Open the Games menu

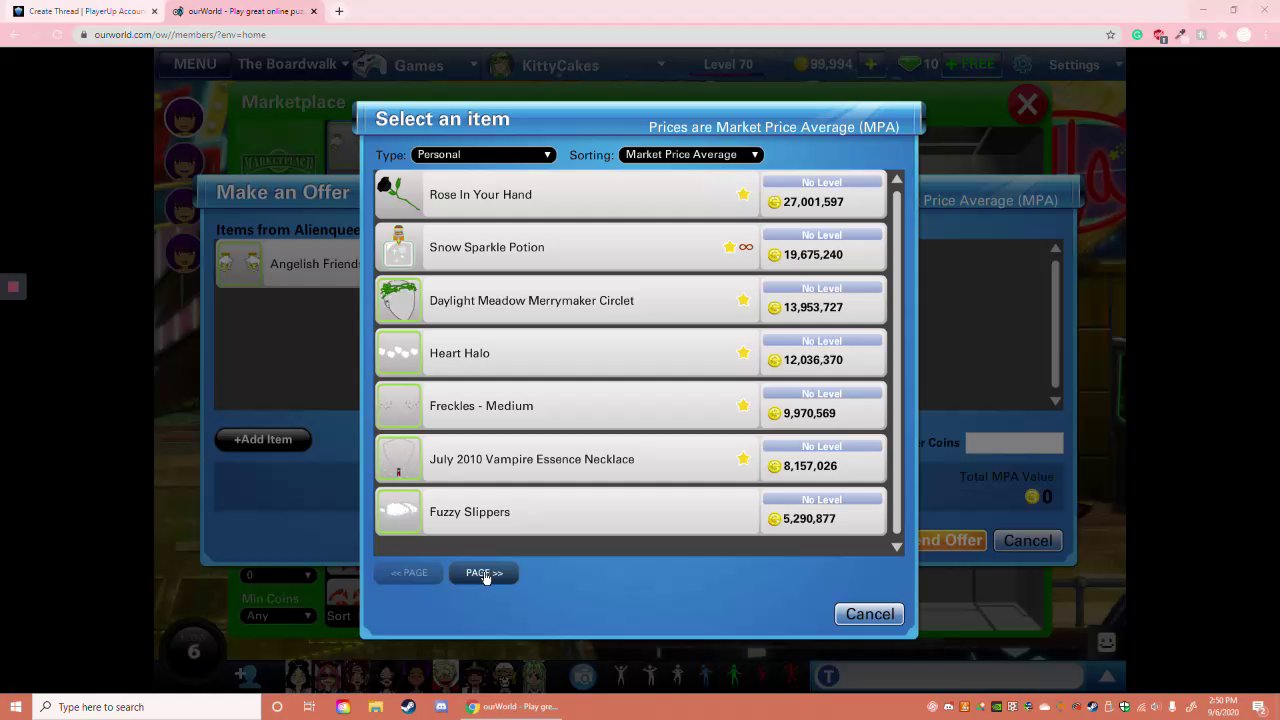[x=417, y=65]
